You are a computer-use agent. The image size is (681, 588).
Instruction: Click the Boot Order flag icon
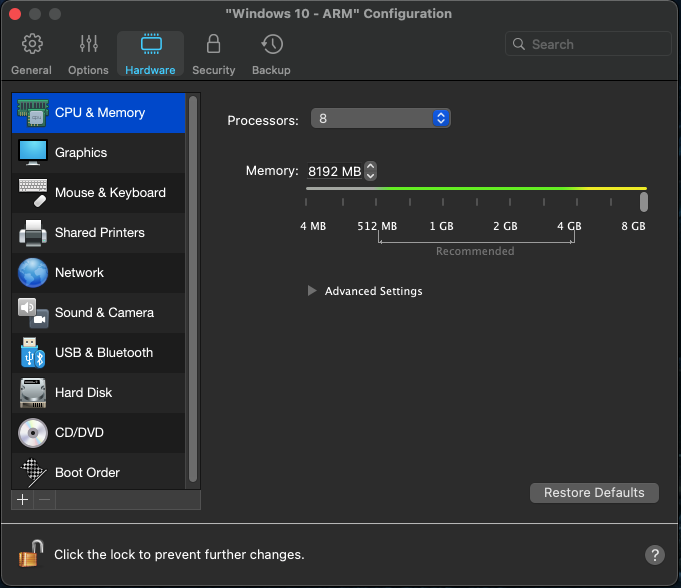point(33,472)
